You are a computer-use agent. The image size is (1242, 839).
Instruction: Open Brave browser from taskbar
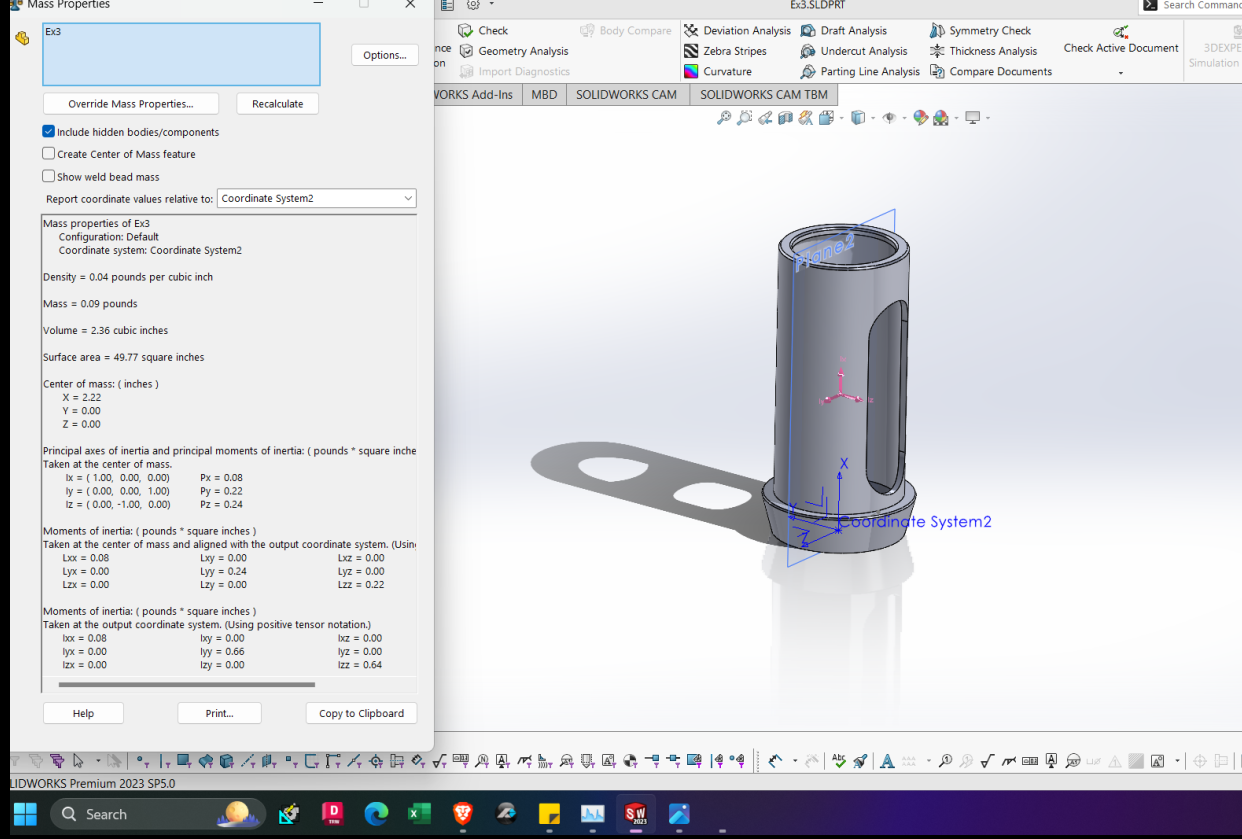(462, 814)
